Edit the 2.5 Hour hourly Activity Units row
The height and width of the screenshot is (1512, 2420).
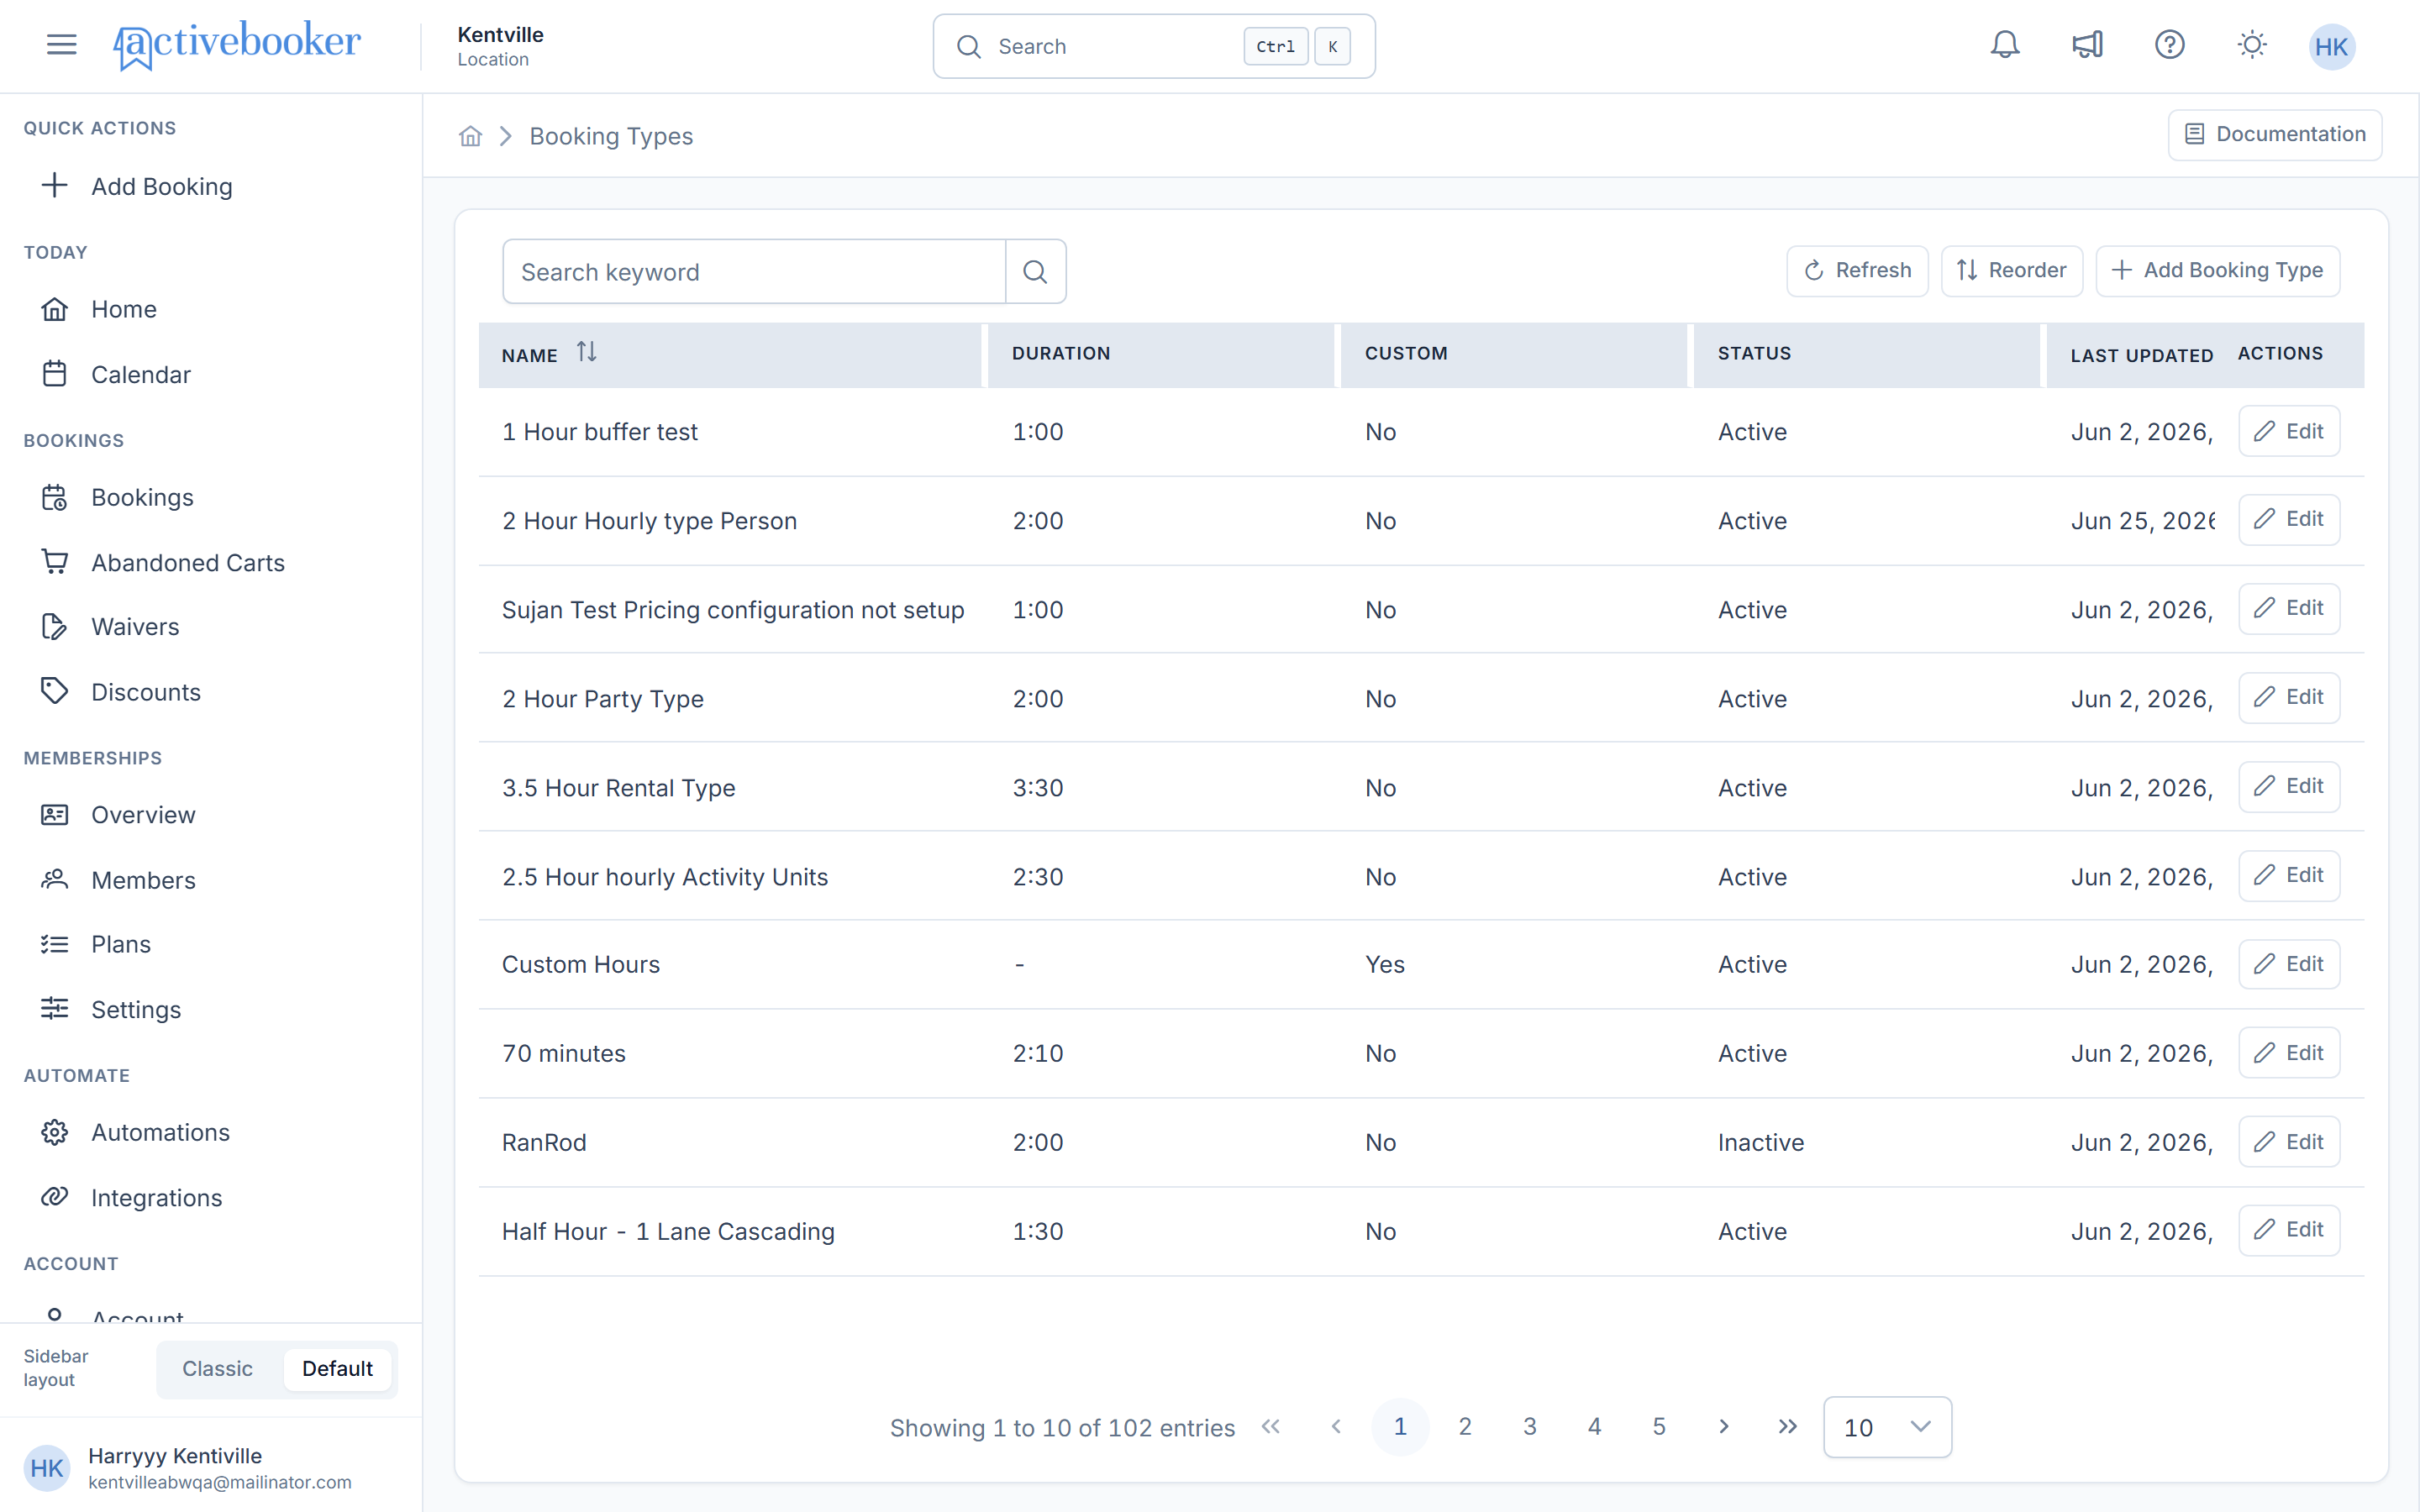pyautogui.click(x=2288, y=875)
